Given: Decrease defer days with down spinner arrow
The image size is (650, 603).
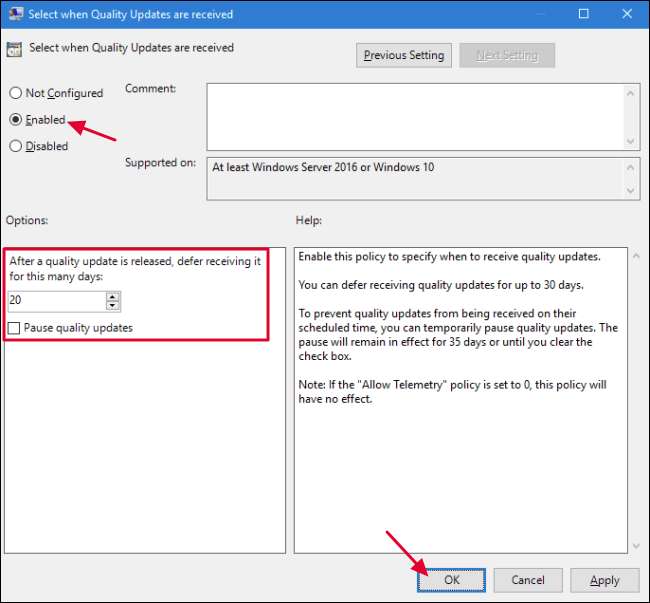Looking at the screenshot, I should [x=113, y=306].
